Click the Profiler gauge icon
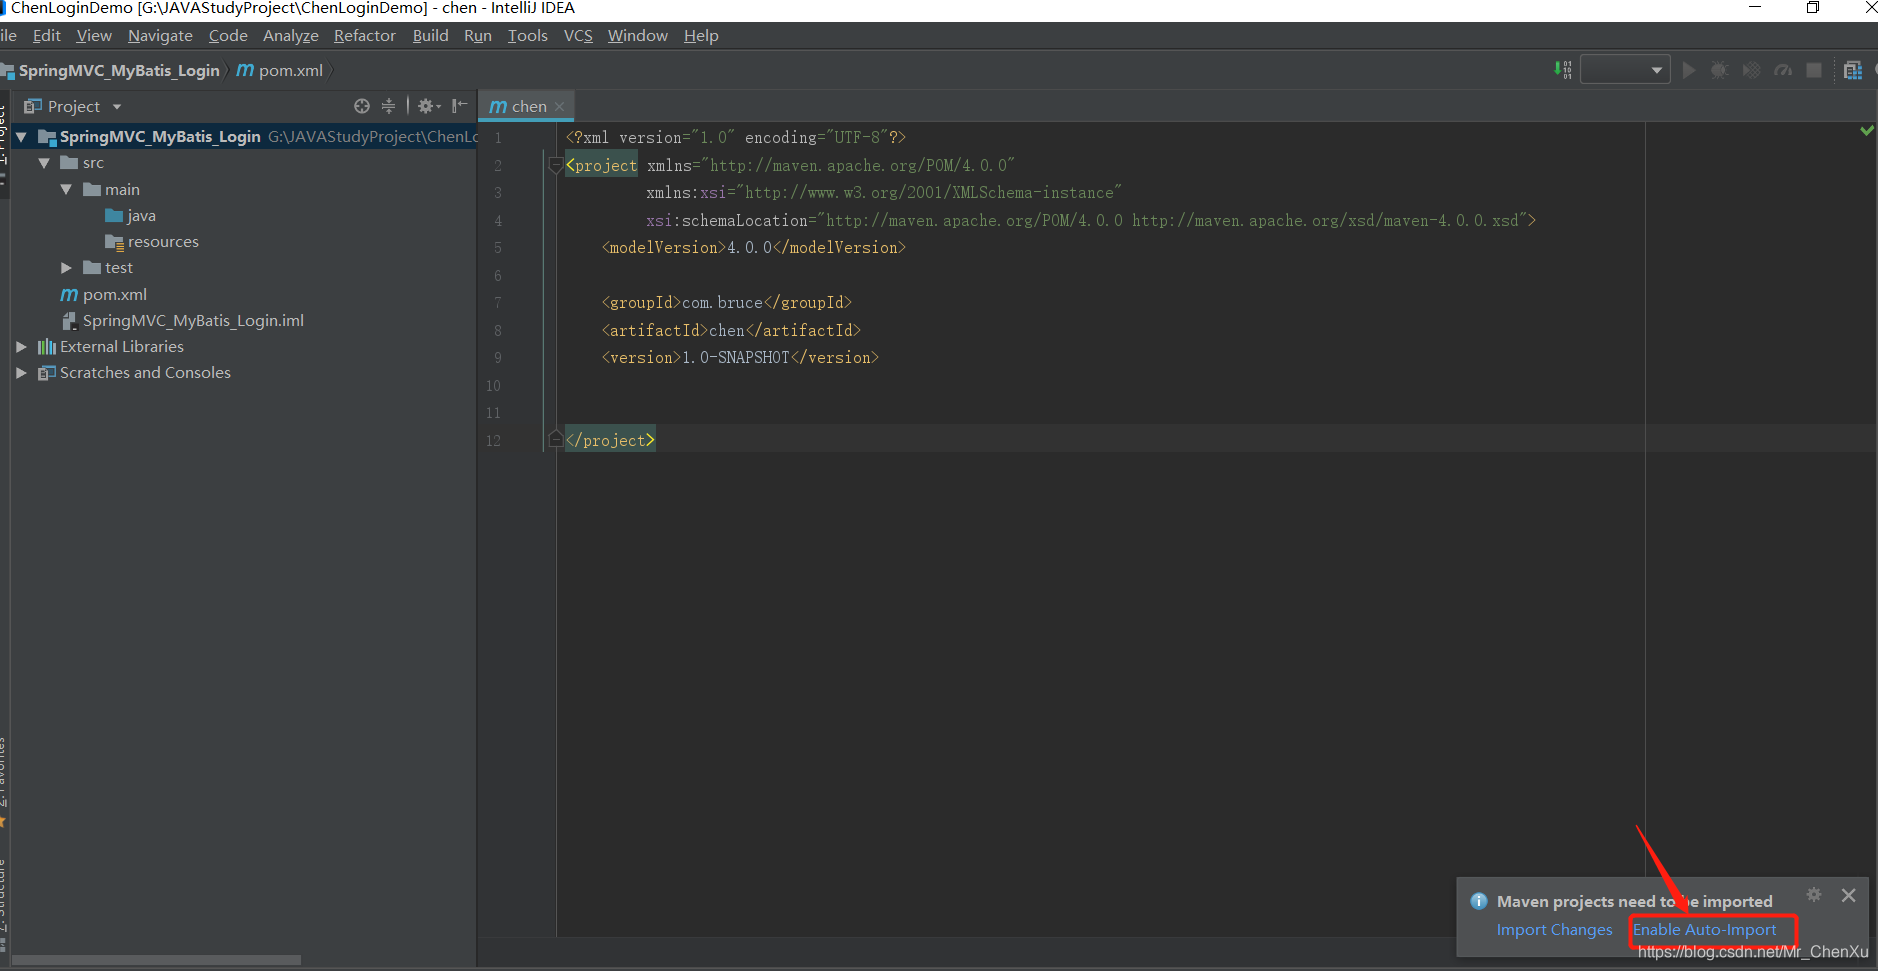1878x971 pixels. (x=1783, y=70)
